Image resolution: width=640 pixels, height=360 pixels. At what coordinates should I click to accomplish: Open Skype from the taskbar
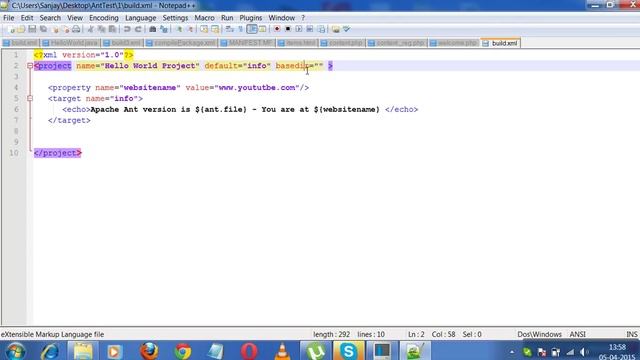coord(348,351)
